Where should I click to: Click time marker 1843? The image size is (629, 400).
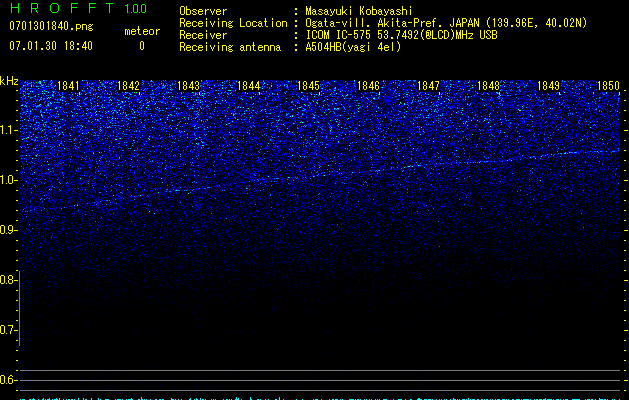coord(189,86)
